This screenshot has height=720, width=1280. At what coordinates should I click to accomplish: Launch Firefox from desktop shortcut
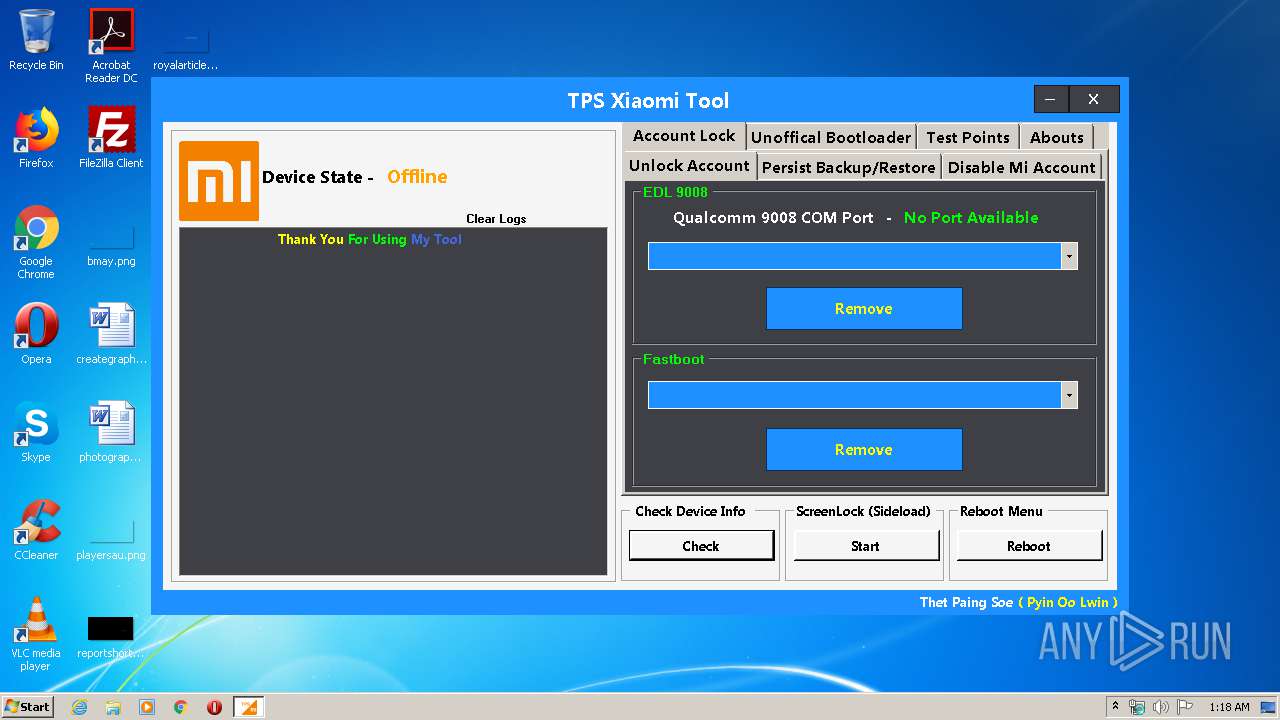point(36,138)
